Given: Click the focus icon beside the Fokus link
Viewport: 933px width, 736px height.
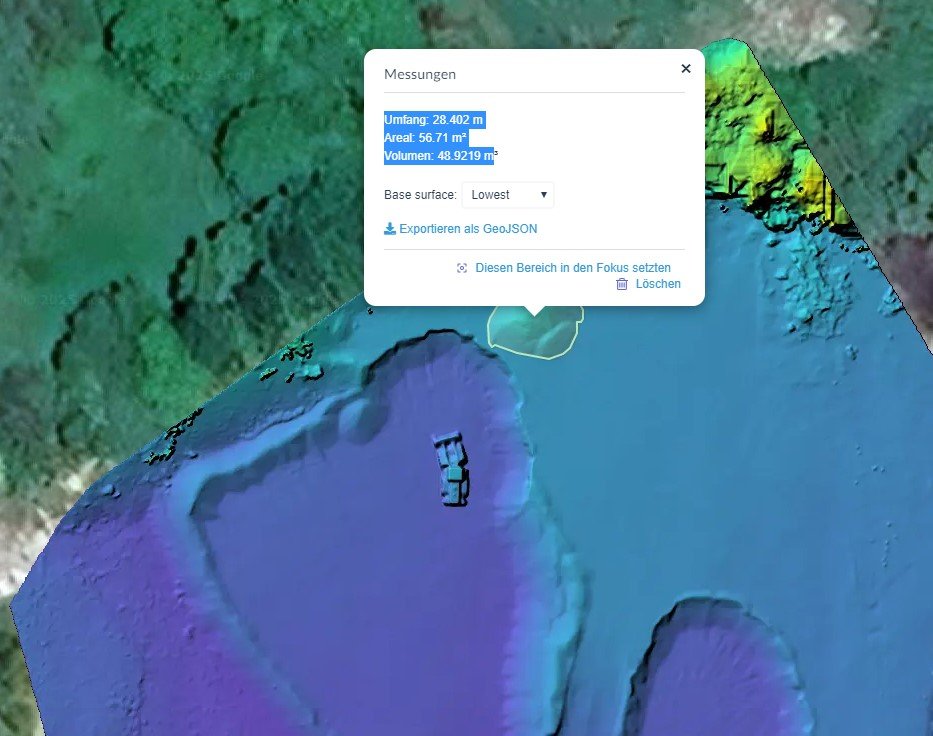Looking at the screenshot, I should tap(462, 268).
